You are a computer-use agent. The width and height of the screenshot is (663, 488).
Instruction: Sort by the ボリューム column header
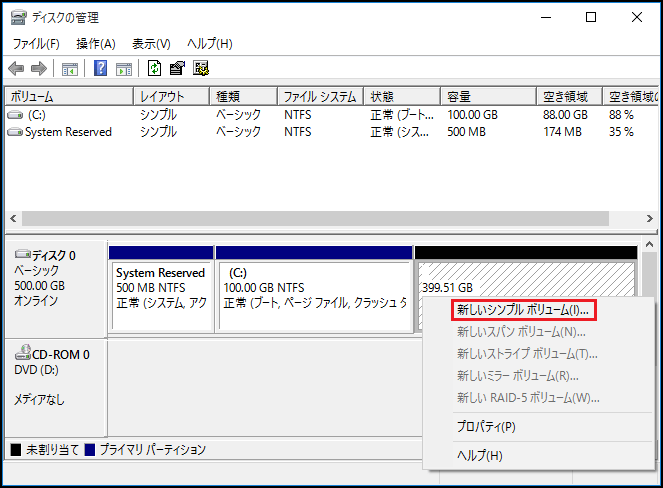(68, 97)
